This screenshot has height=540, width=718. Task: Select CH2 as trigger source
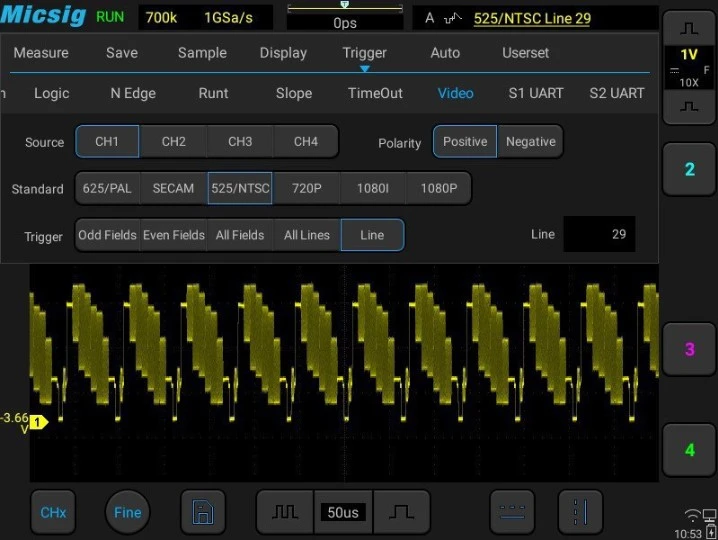(x=174, y=142)
